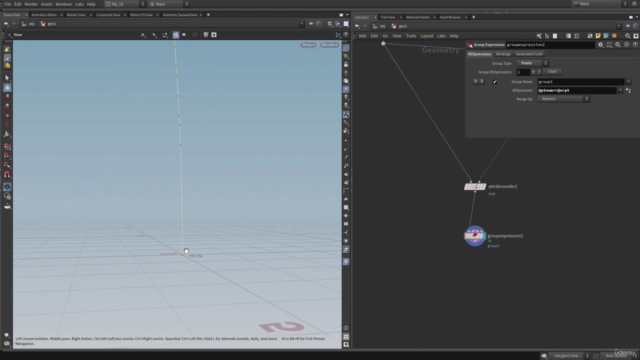Viewport: 640px width, 360px height.
Task: Switch to the Generated Code parameter tab
Action: coord(529,54)
